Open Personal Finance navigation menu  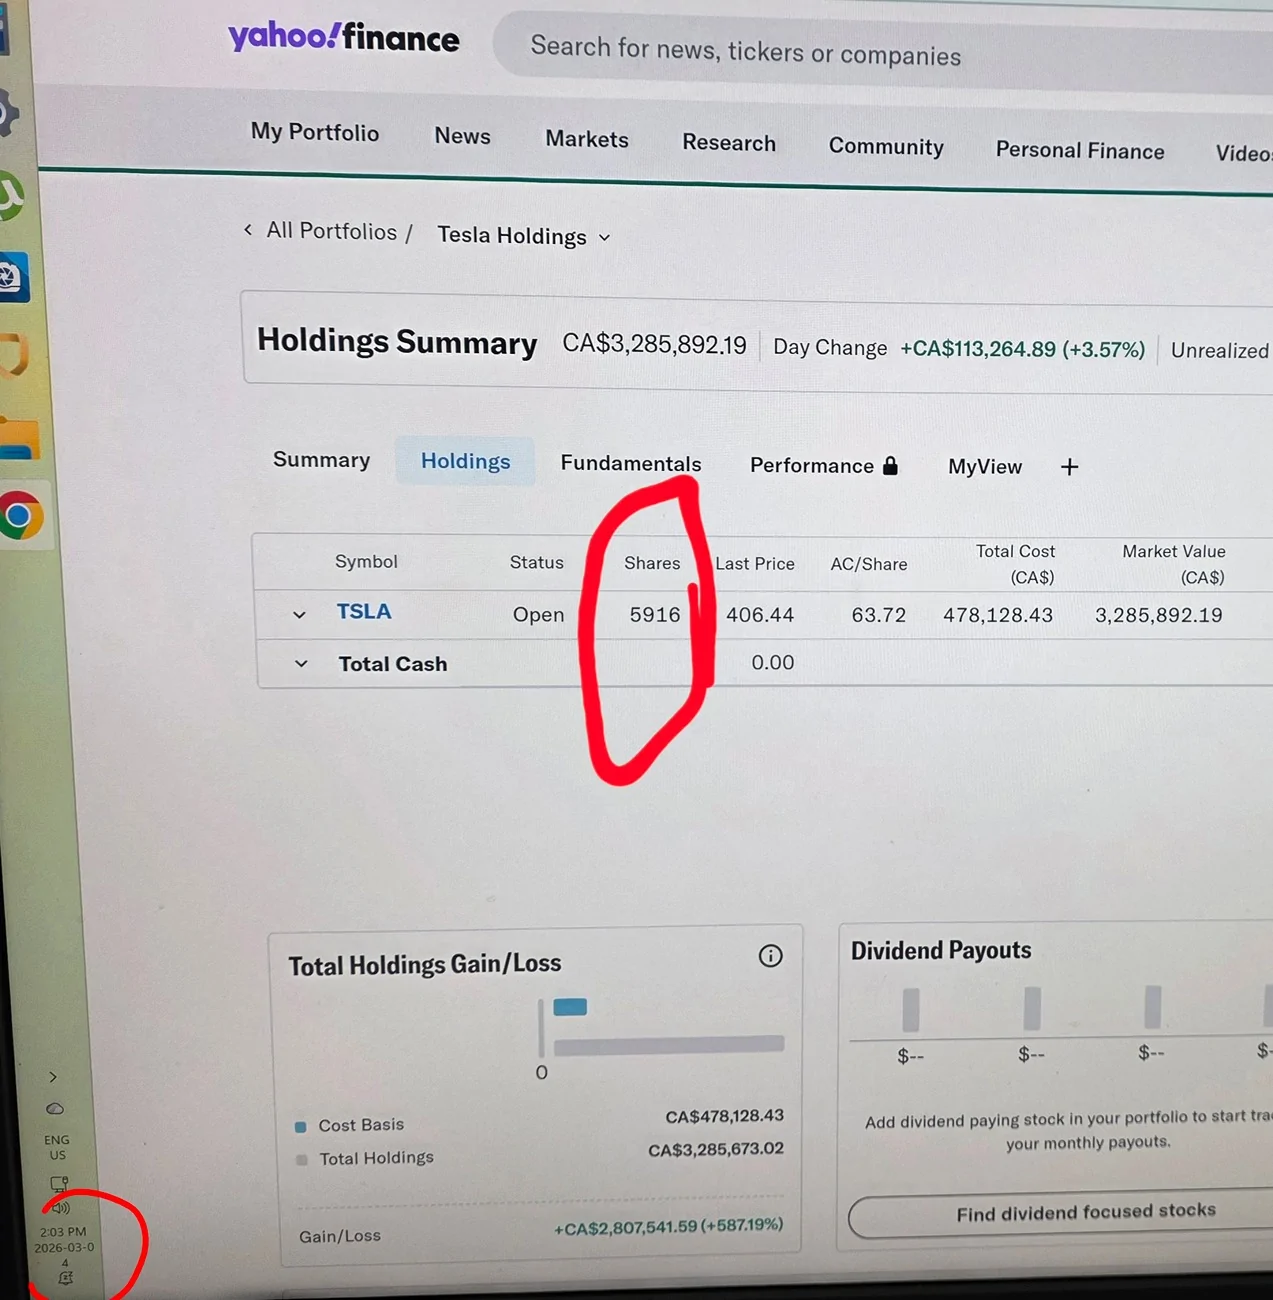(x=1080, y=150)
